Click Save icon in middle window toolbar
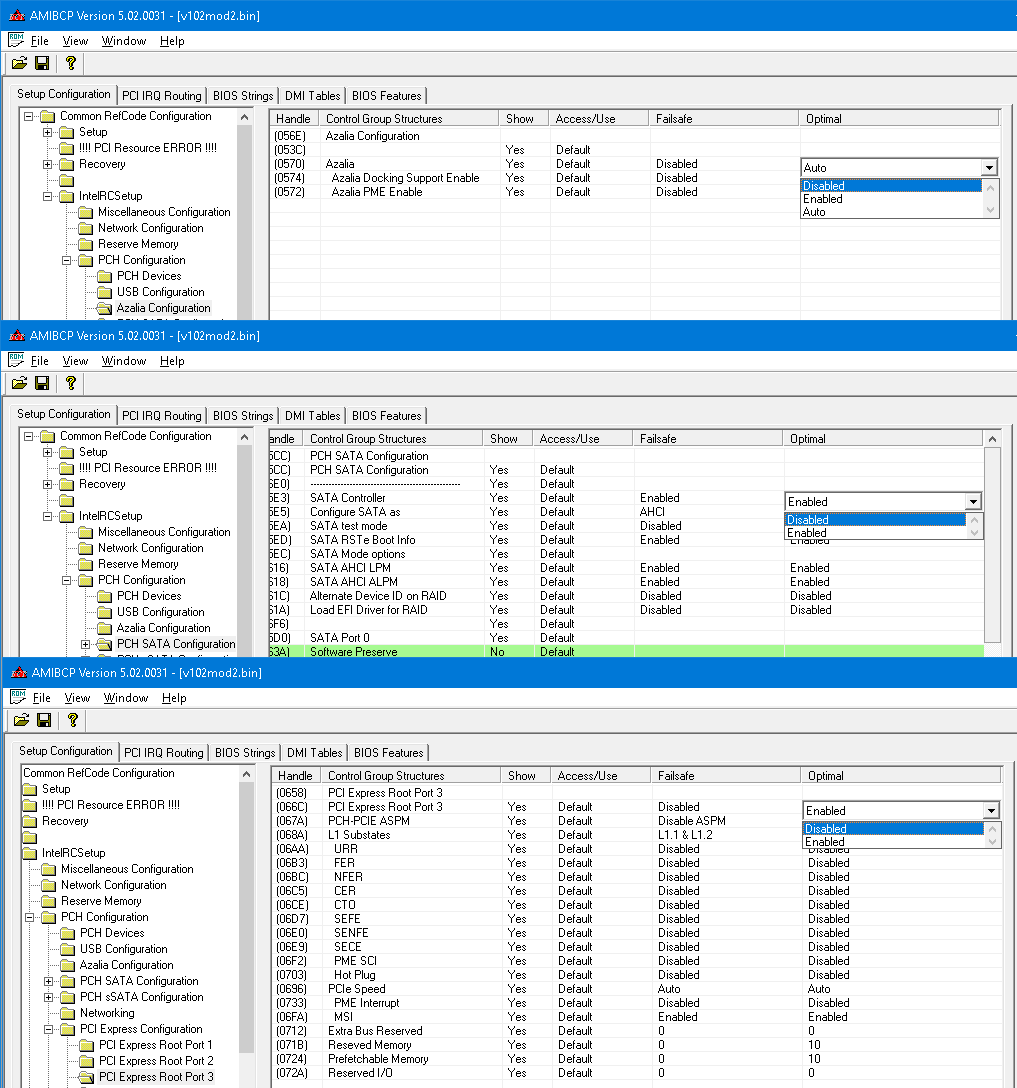 coord(42,383)
